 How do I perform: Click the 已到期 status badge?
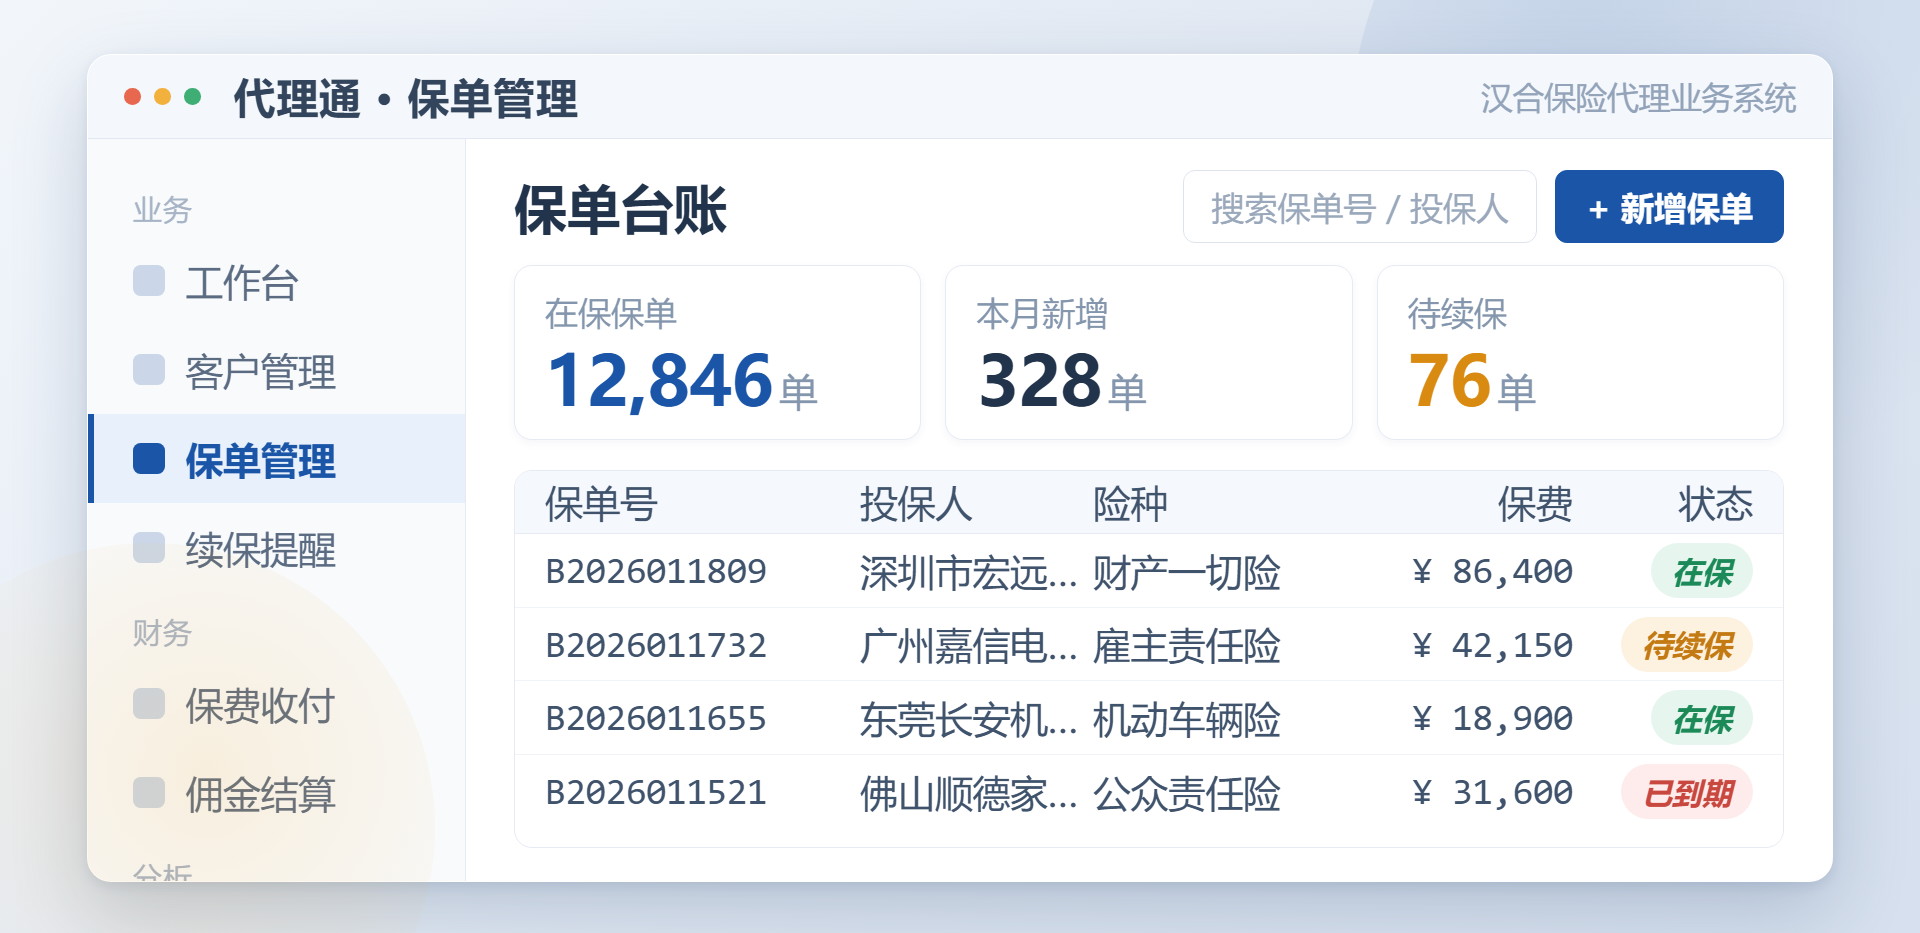coord(1687,792)
